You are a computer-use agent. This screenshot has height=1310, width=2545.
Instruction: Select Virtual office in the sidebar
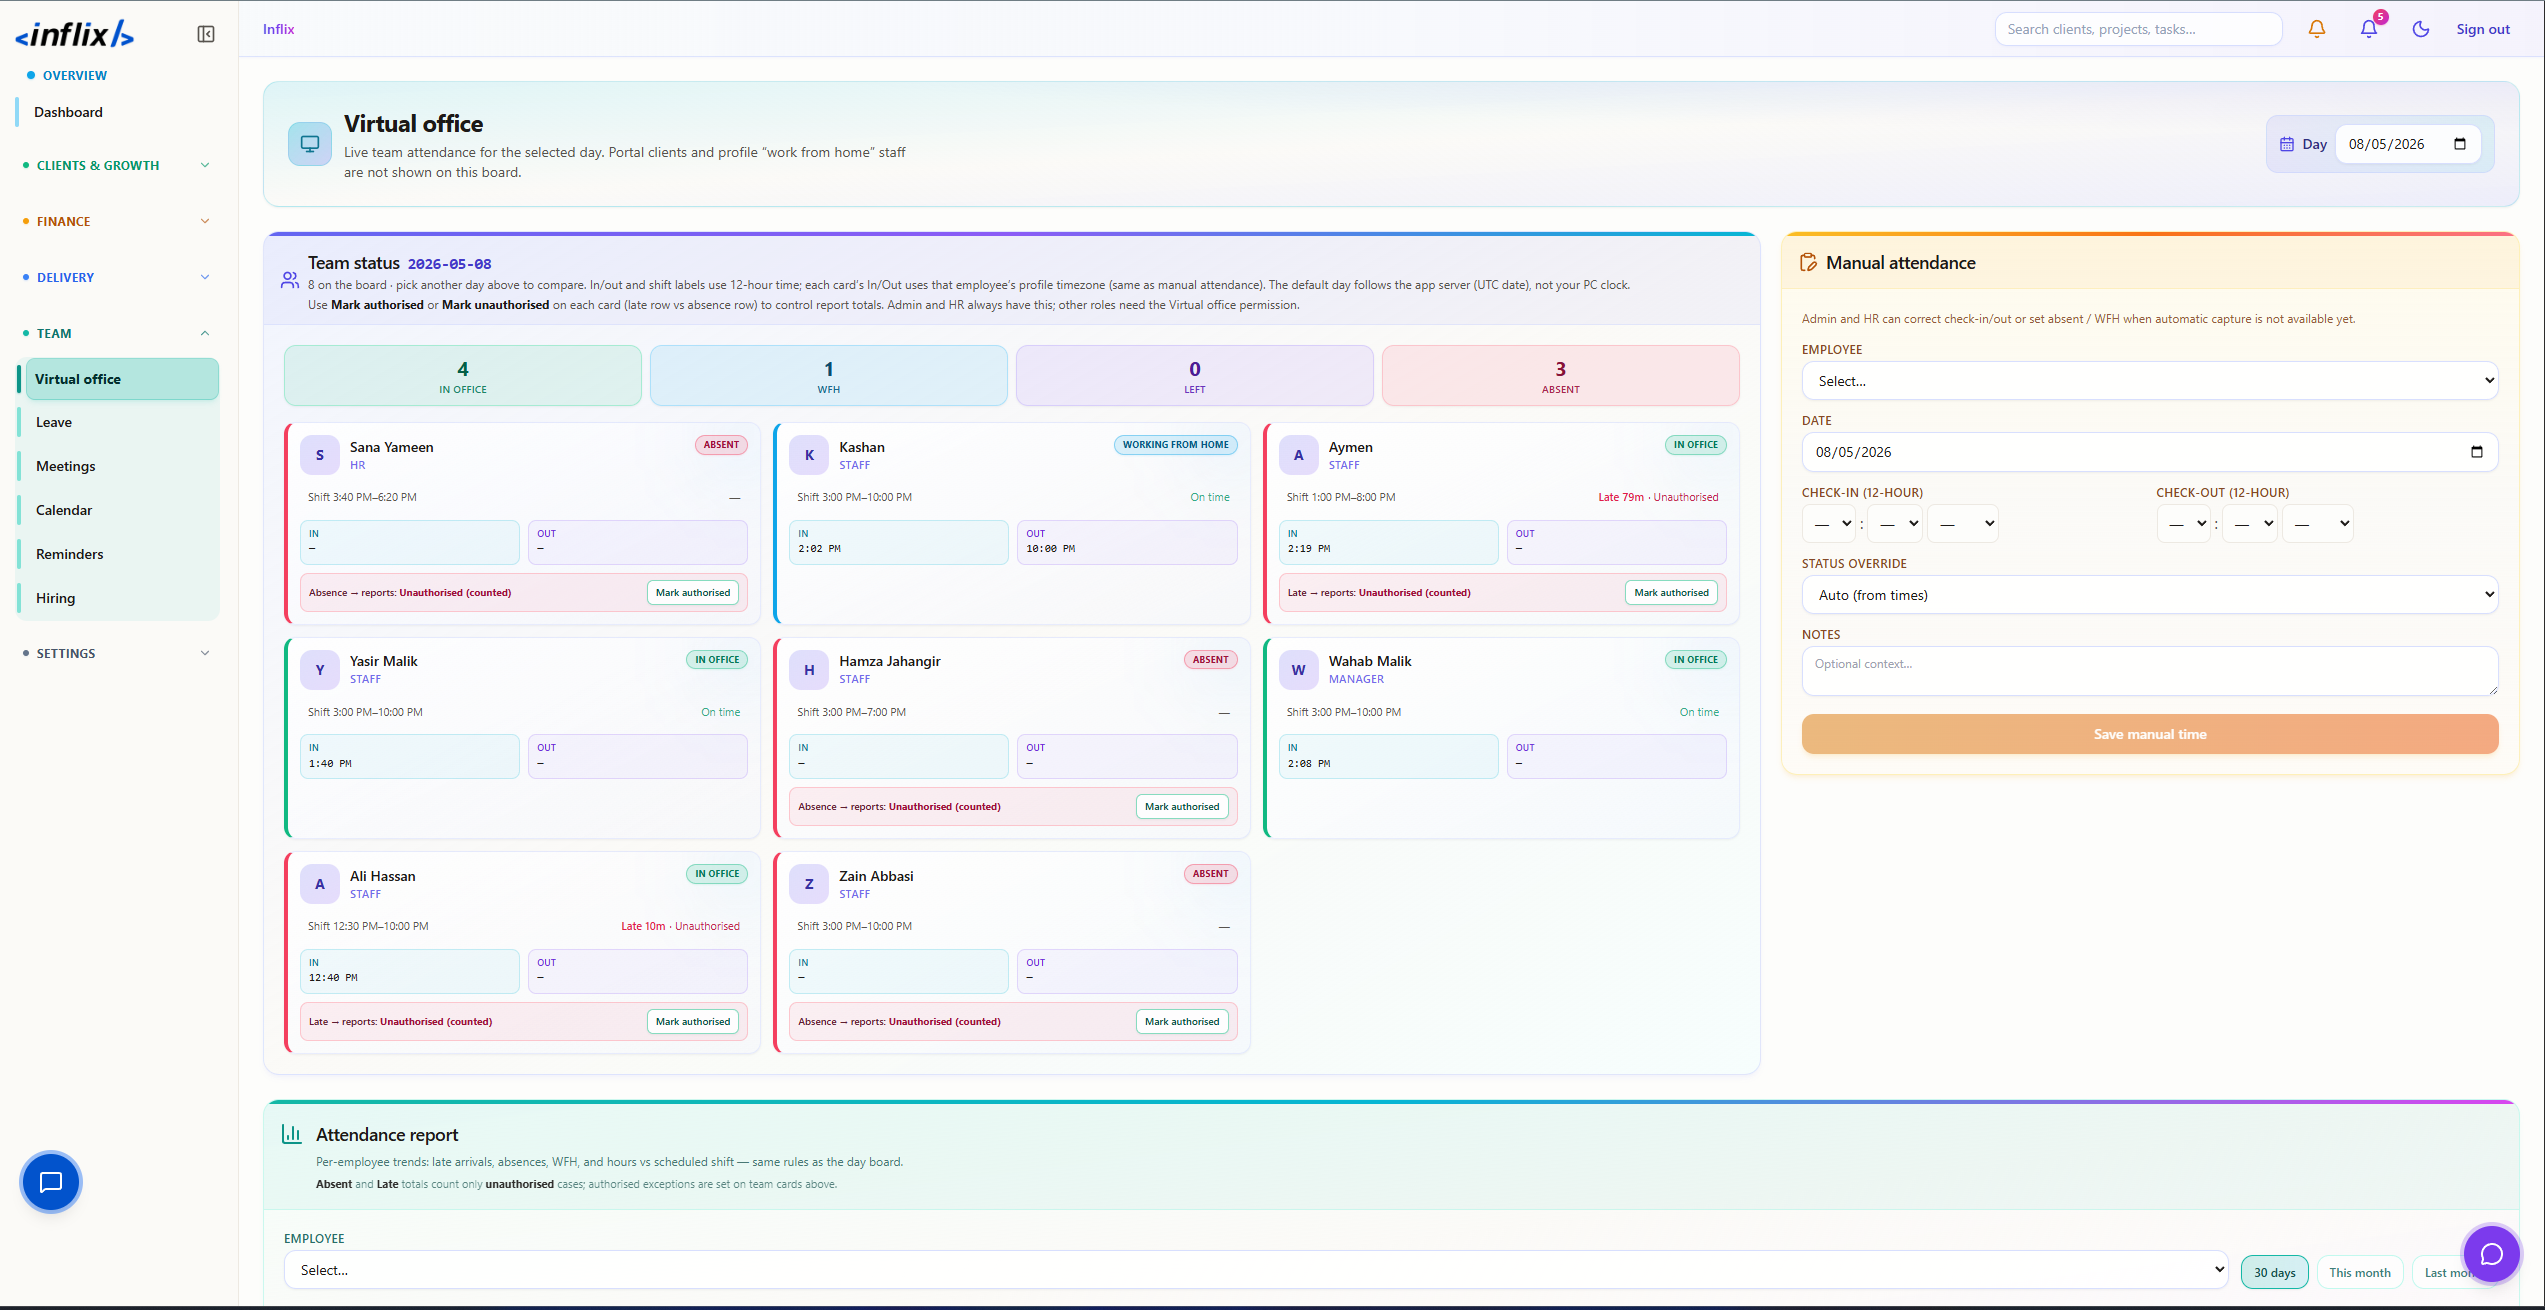tap(122, 379)
